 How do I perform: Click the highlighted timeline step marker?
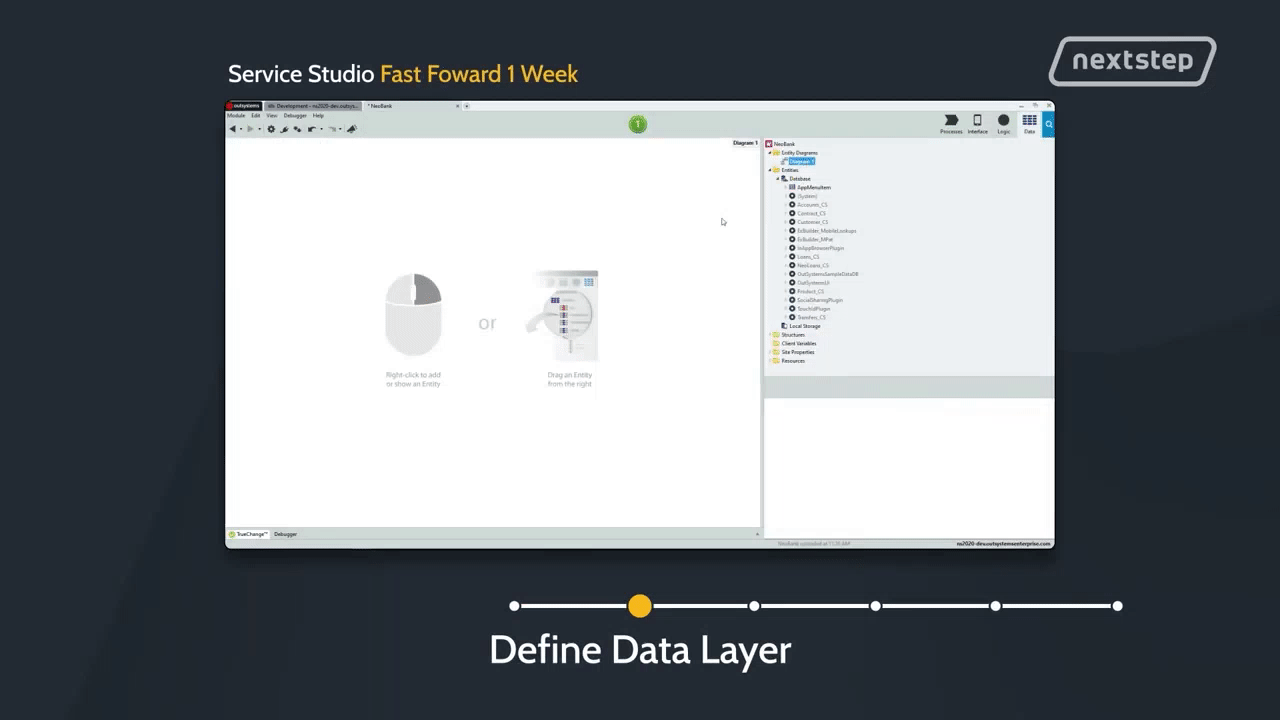[x=640, y=606]
